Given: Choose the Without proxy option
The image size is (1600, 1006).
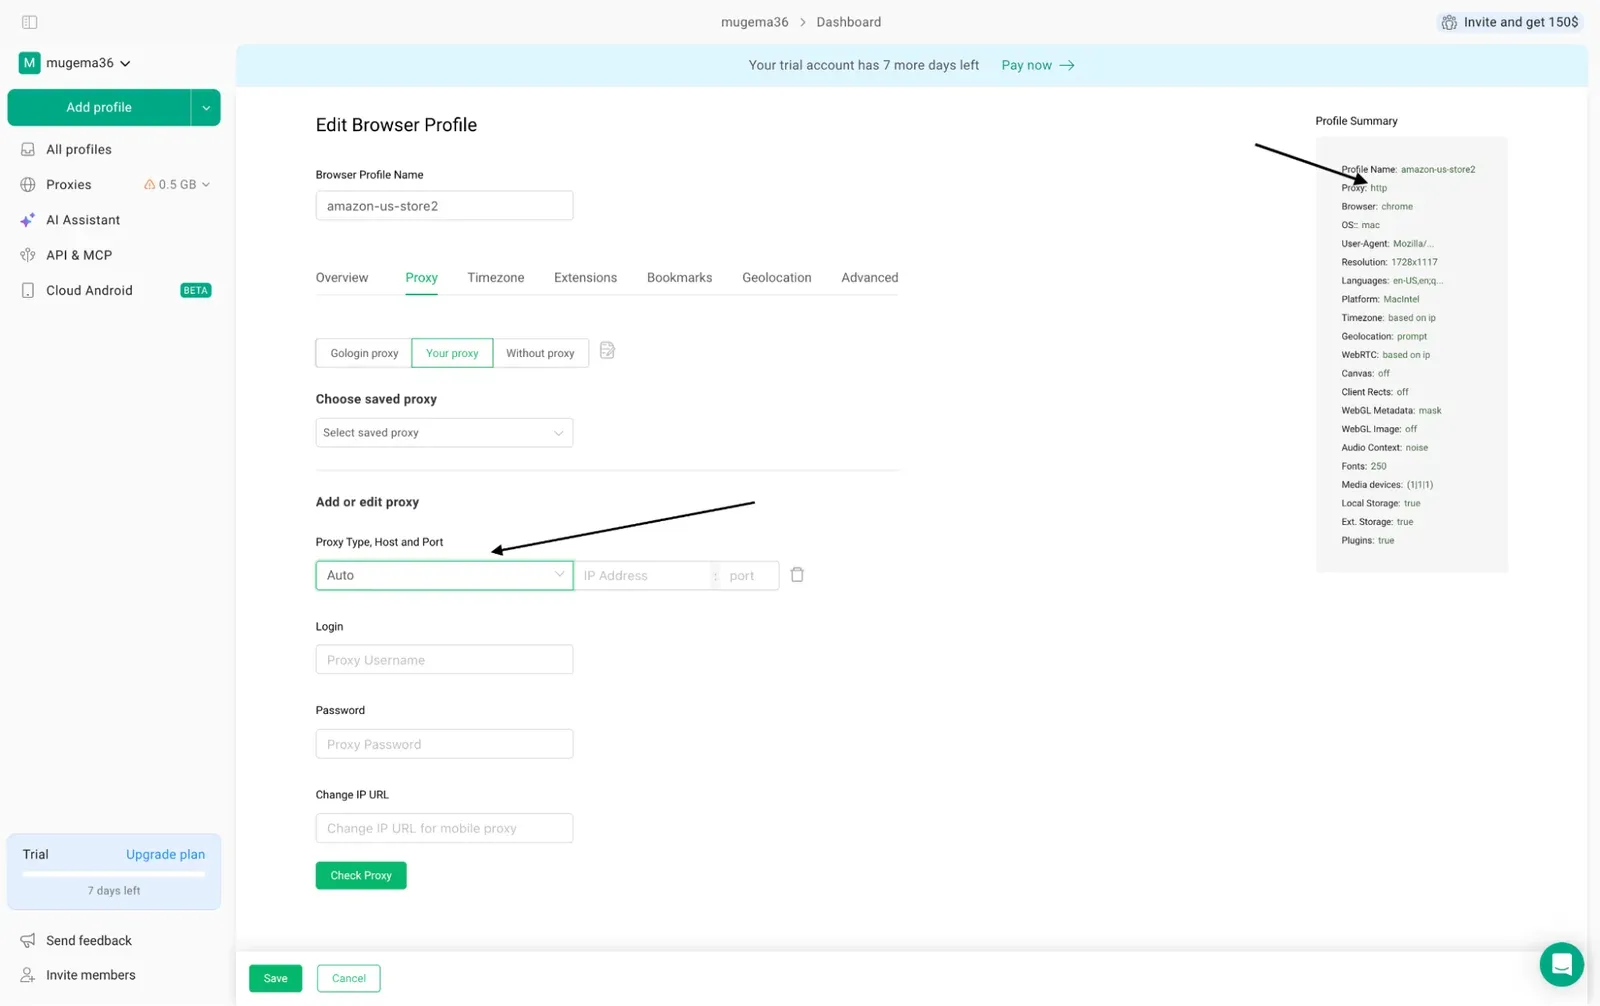Looking at the screenshot, I should click(x=540, y=353).
